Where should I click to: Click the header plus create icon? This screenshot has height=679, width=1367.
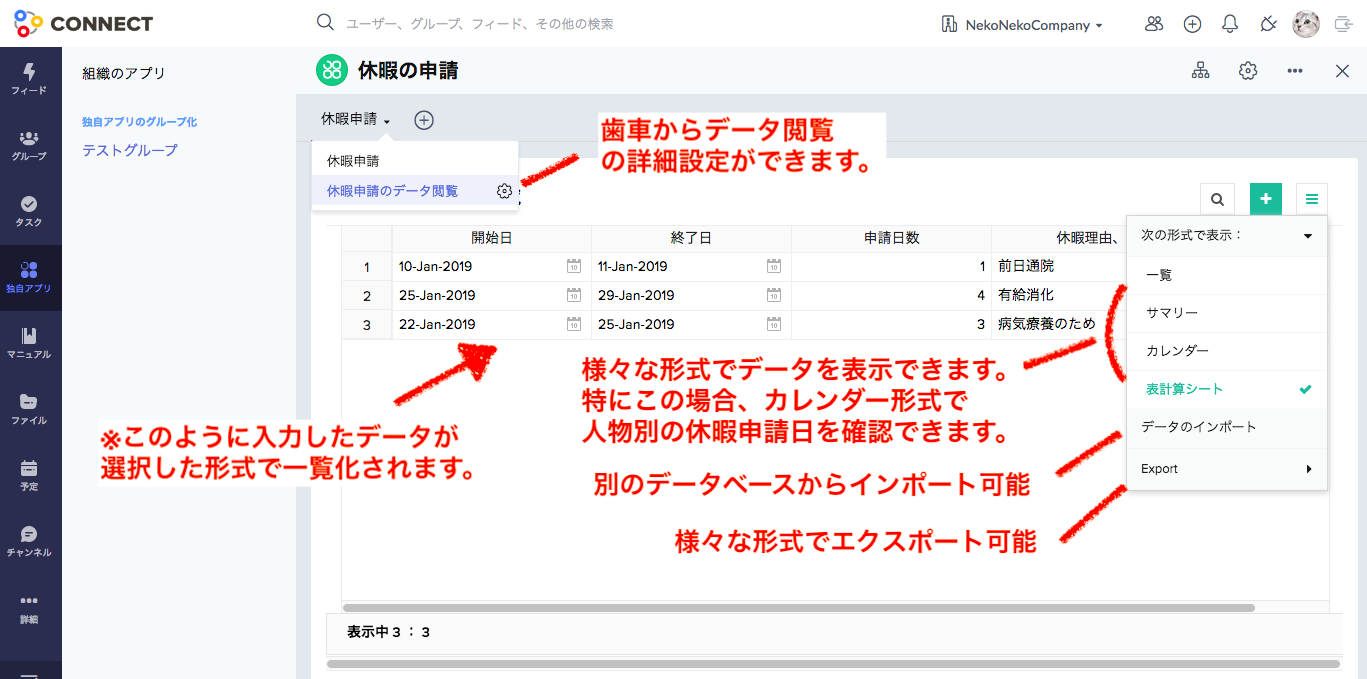click(1192, 24)
